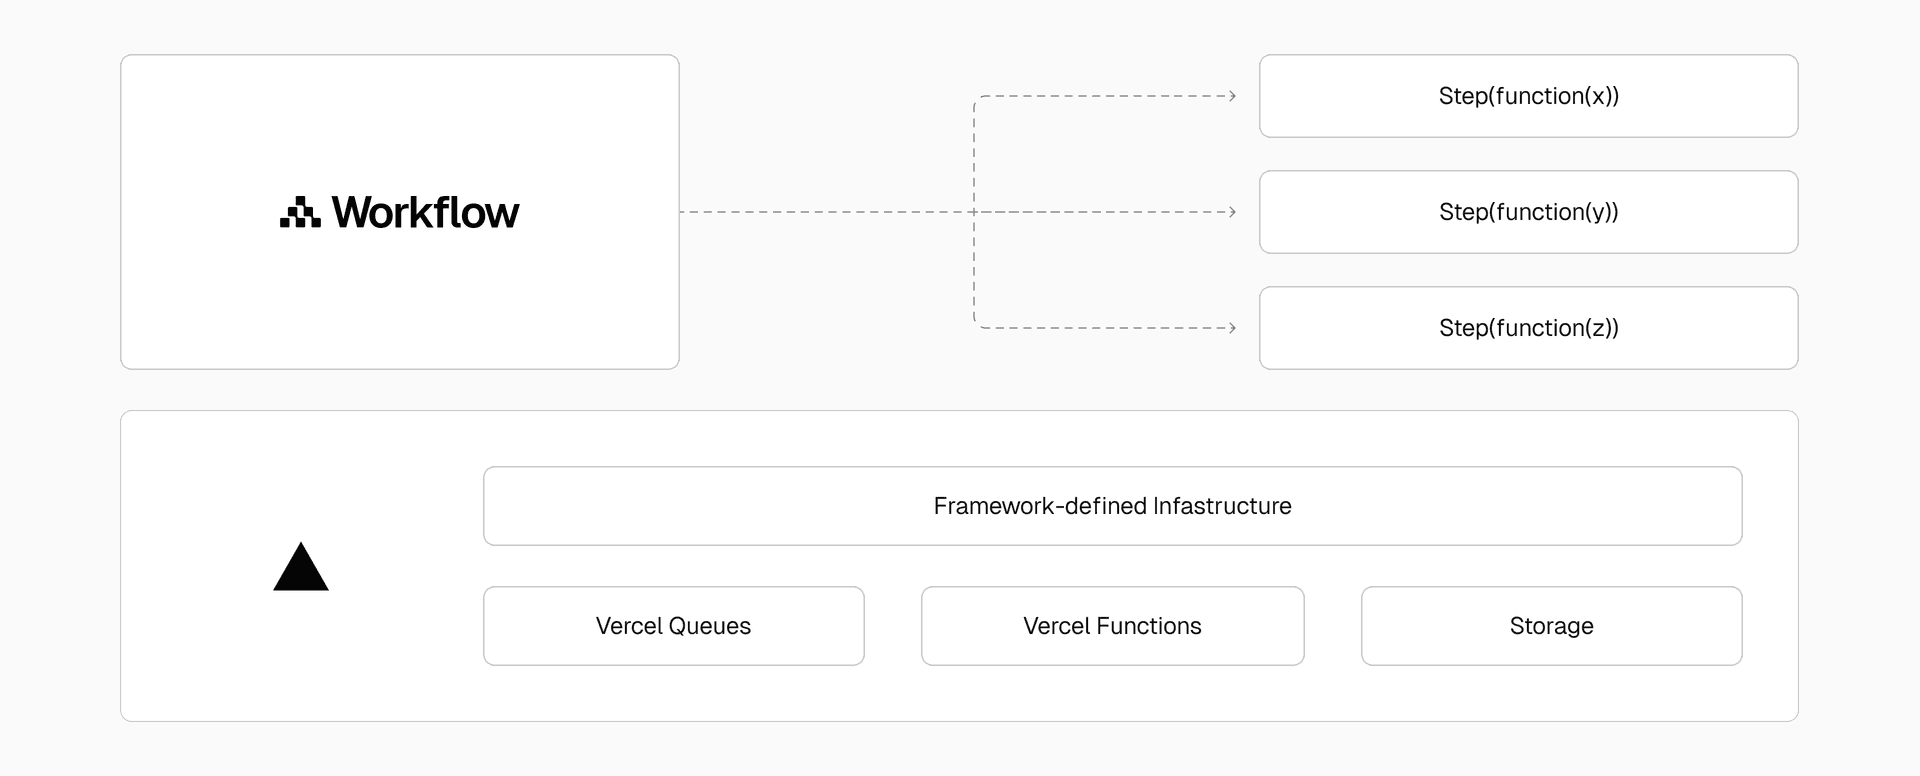Select the Step(function(z)) box

(1528, 328)
